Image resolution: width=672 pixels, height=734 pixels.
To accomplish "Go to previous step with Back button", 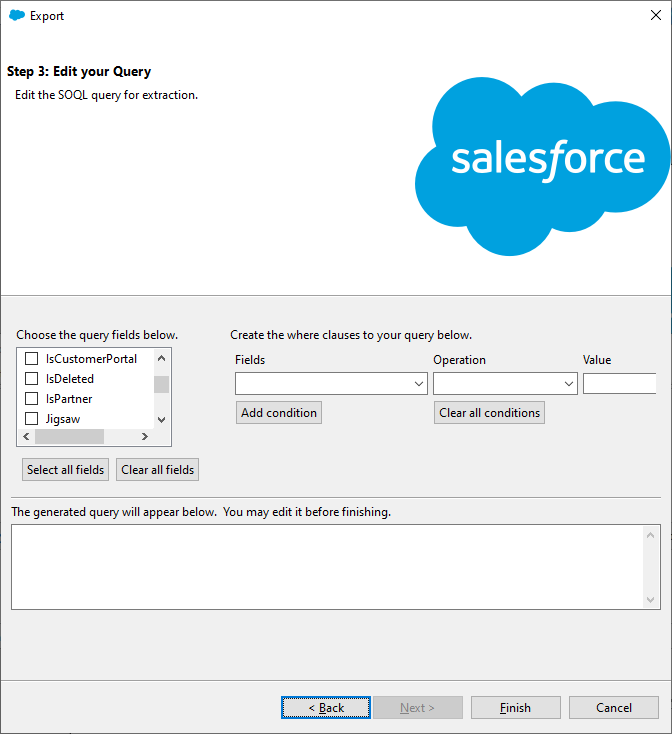I will [x=326, y=707].
